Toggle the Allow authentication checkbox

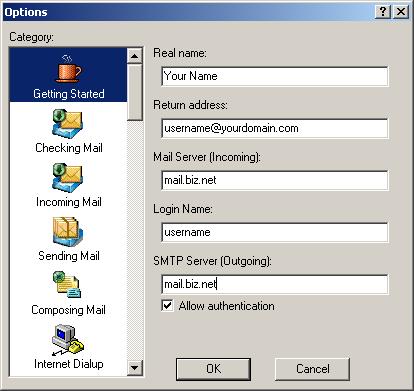pos(167,305)
